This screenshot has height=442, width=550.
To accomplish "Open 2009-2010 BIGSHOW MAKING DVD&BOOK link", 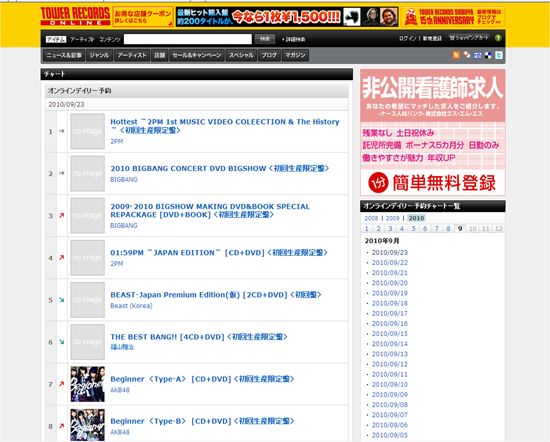I will pos(210,210).
